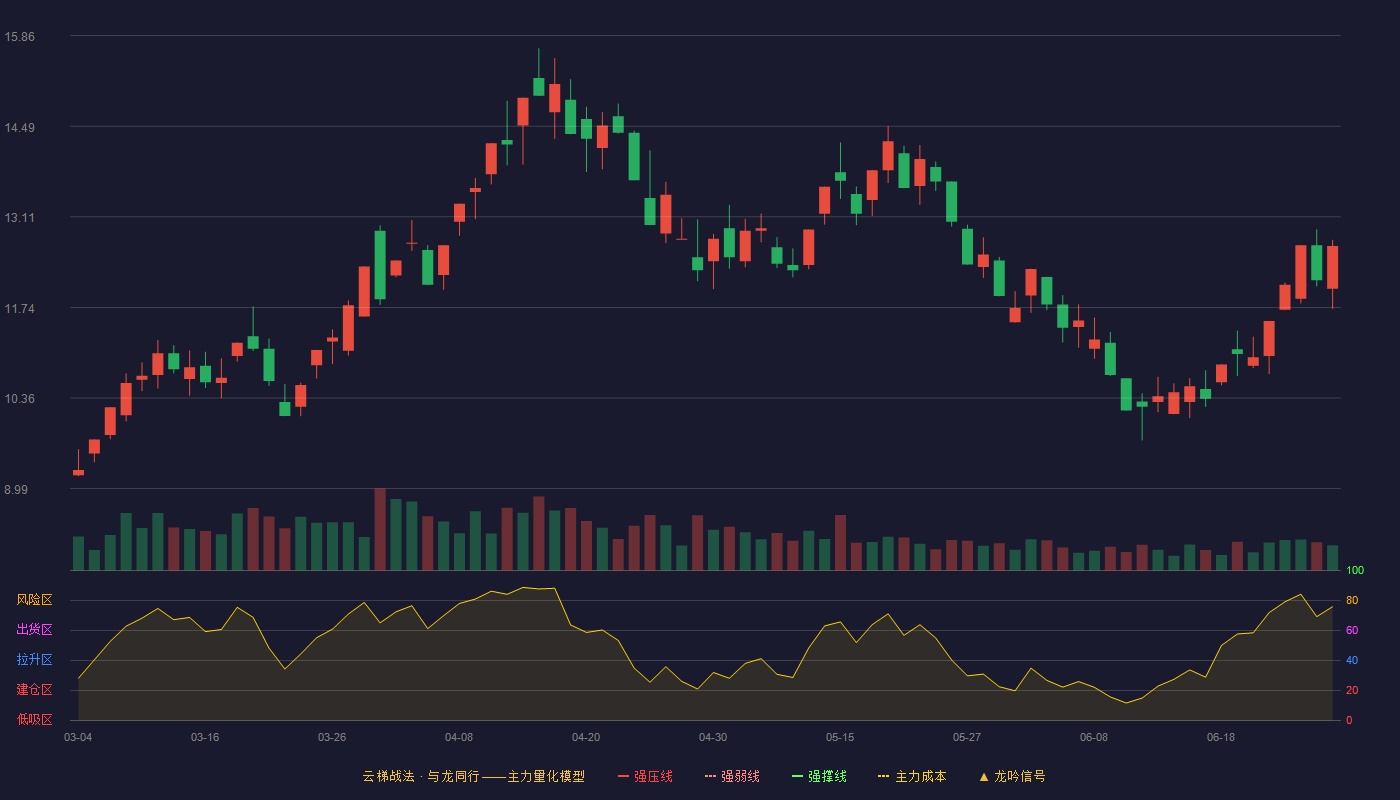
Task: Toggle the 强压线 legend item
Action: (x=645, y=776)
